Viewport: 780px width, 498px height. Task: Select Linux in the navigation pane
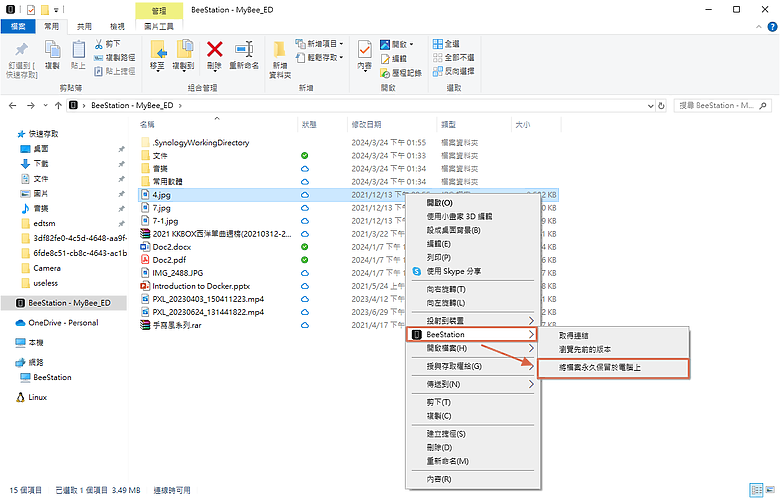pos(64,397)
